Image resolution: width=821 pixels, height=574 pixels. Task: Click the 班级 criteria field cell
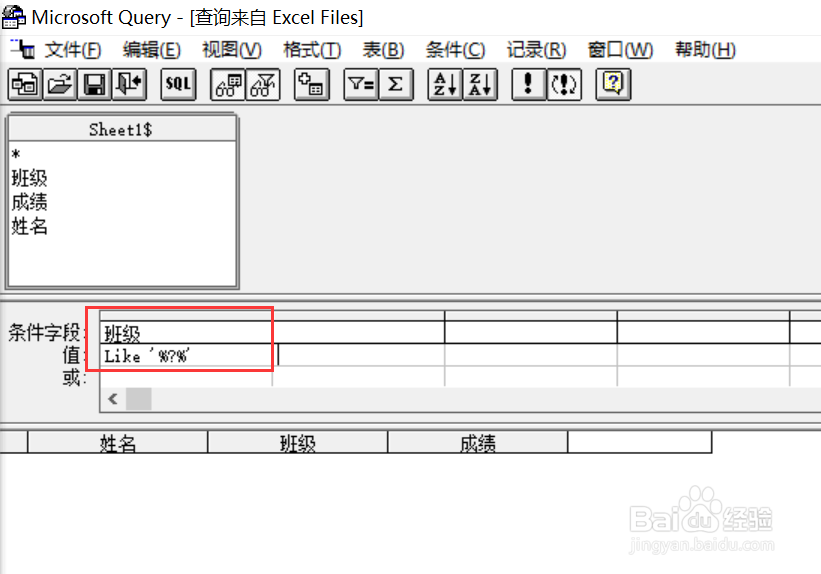186,333
